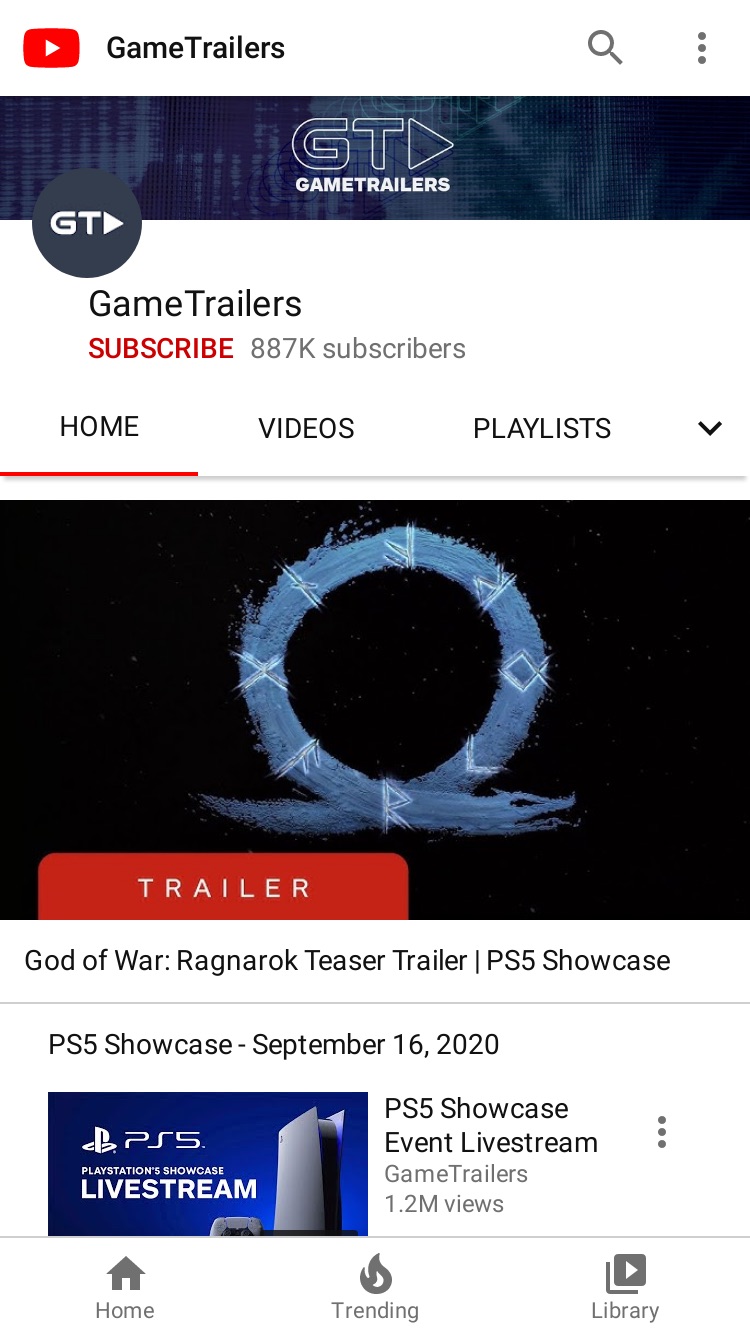Tap GameTrailers name under livestream title
This screenshot has width=750, height=1334.
pos(456,1174)
